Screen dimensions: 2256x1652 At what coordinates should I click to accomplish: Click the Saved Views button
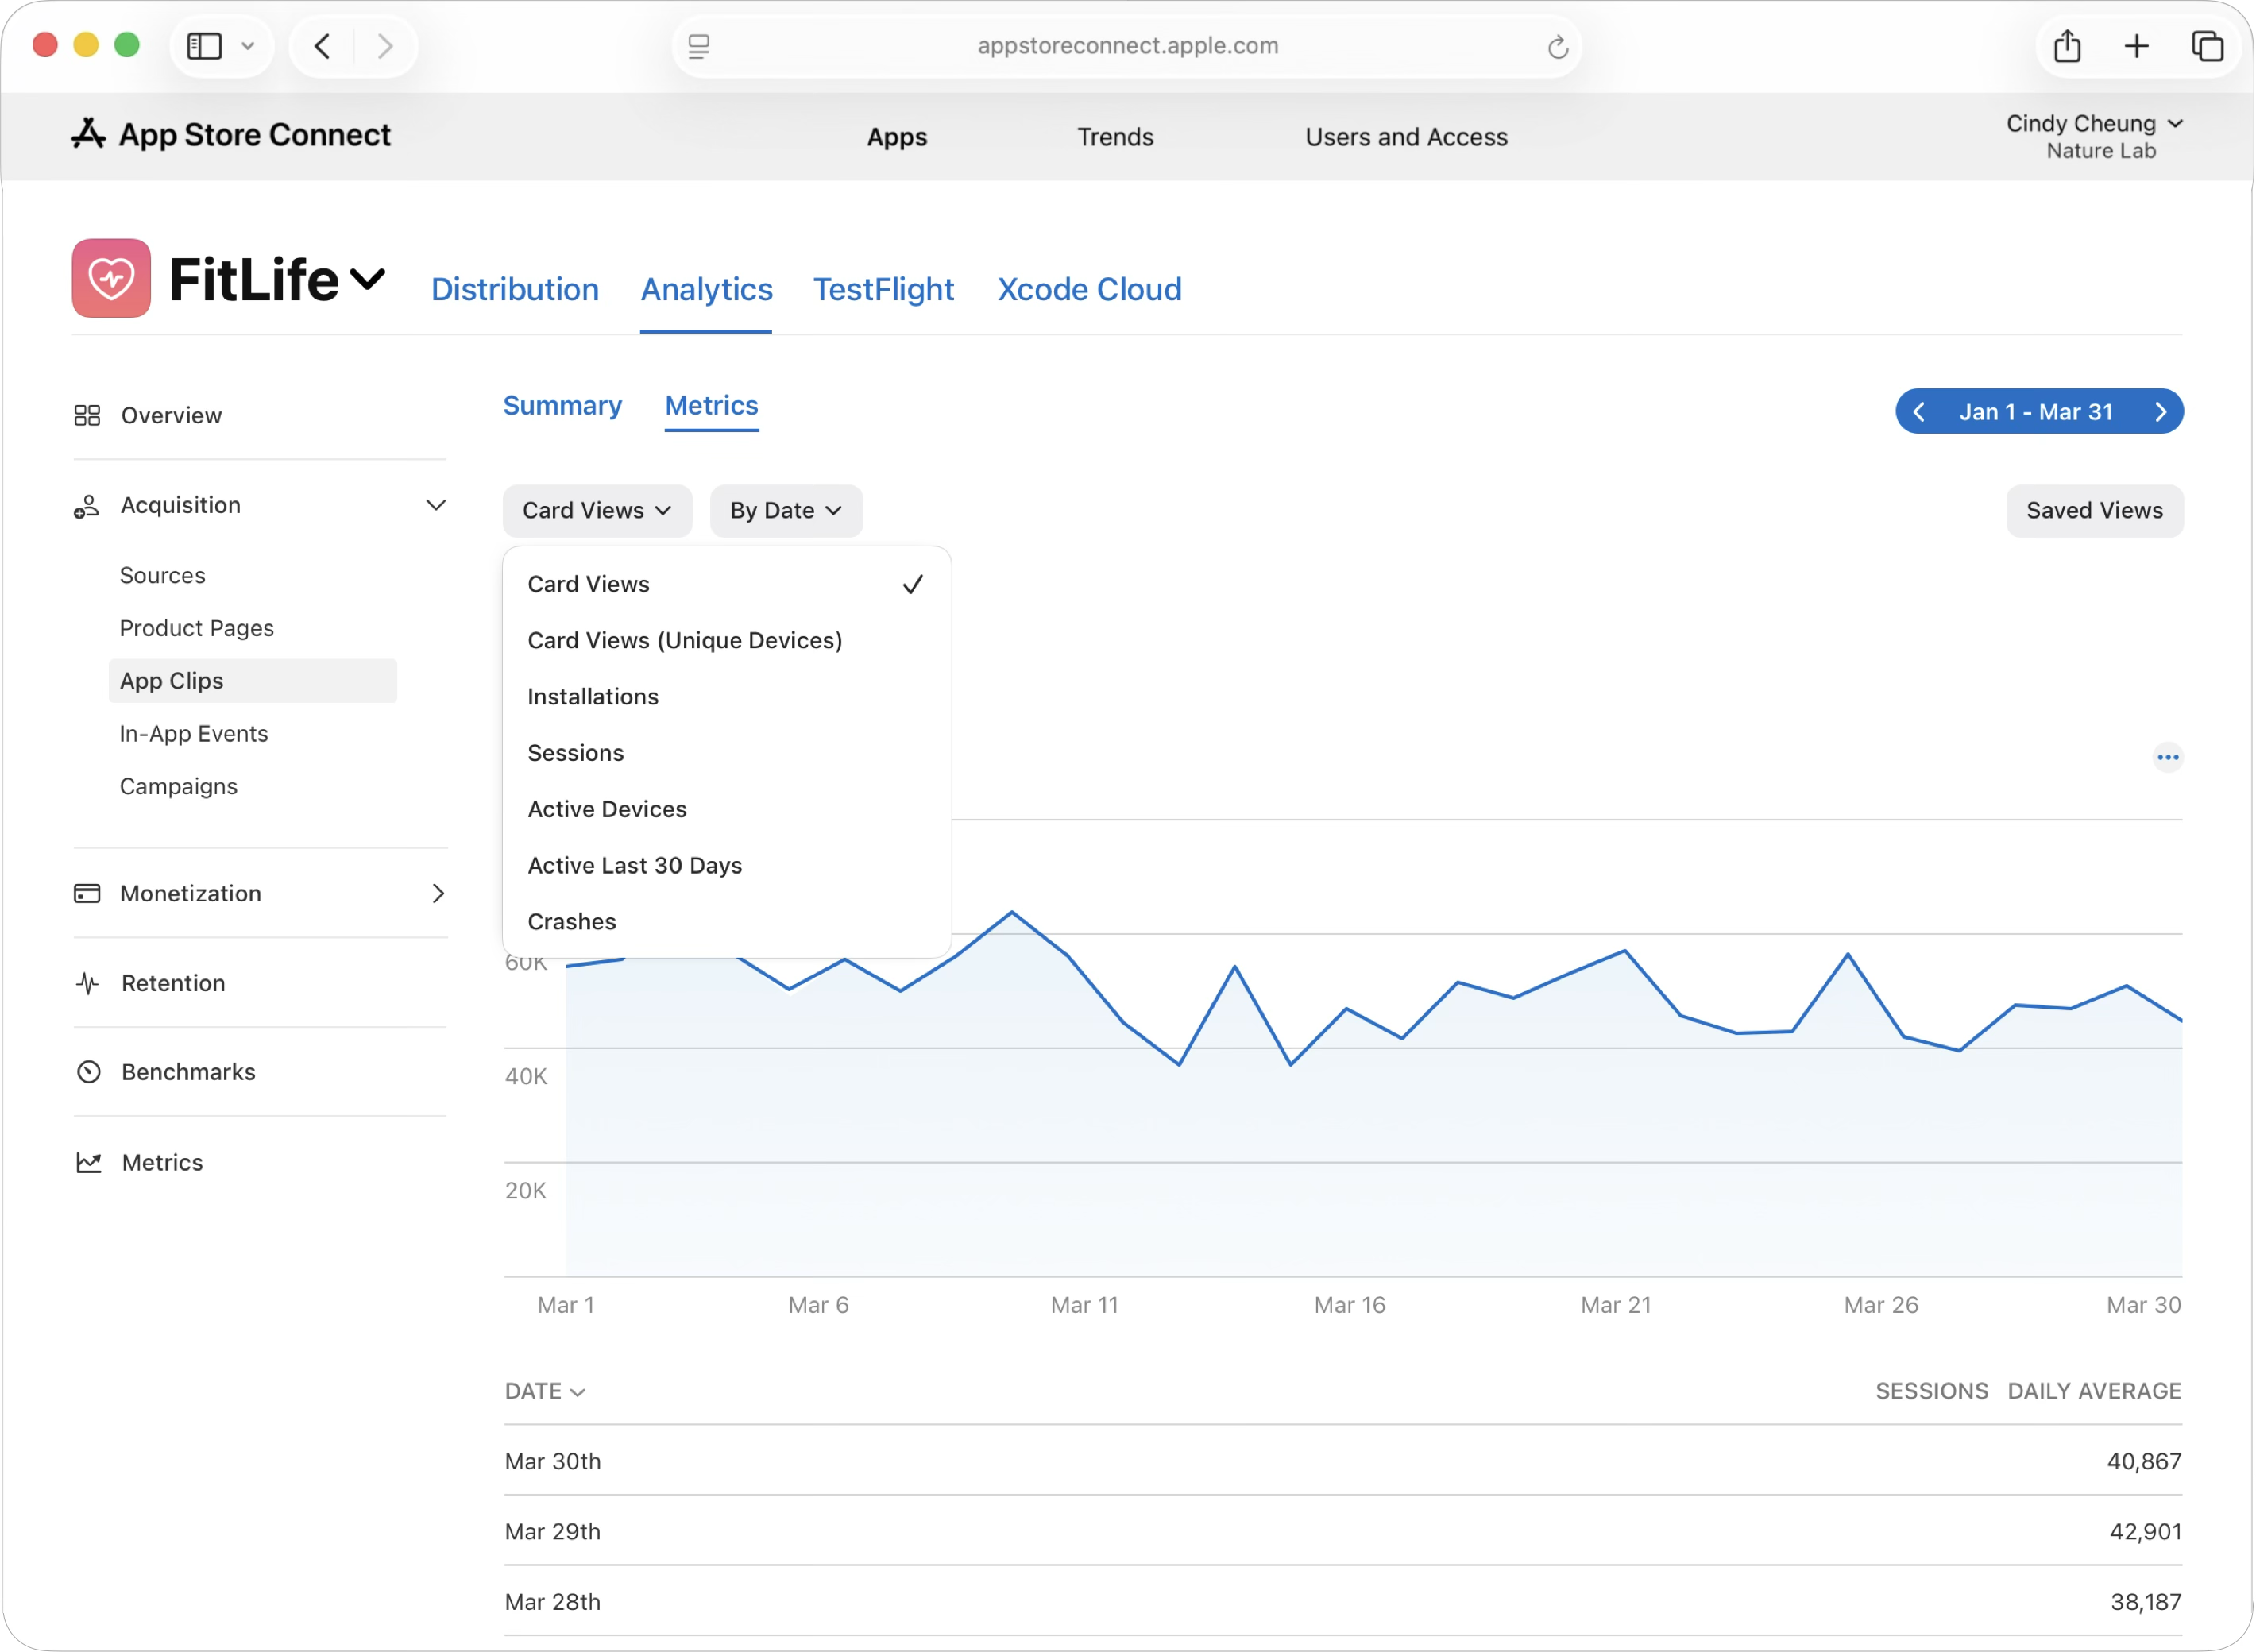(x=2094, y=511)
